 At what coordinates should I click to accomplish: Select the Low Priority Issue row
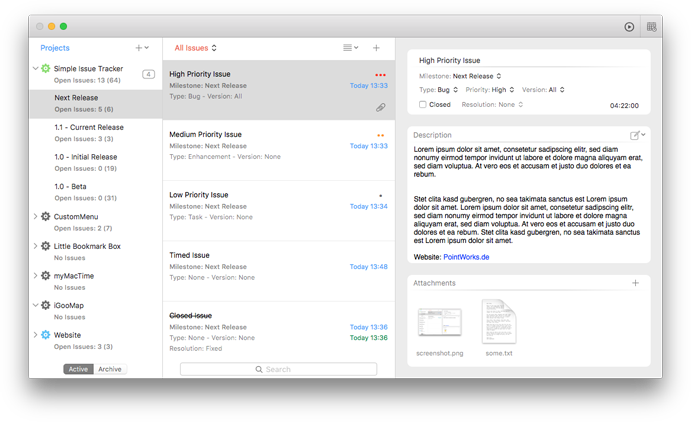coord(279,211)
